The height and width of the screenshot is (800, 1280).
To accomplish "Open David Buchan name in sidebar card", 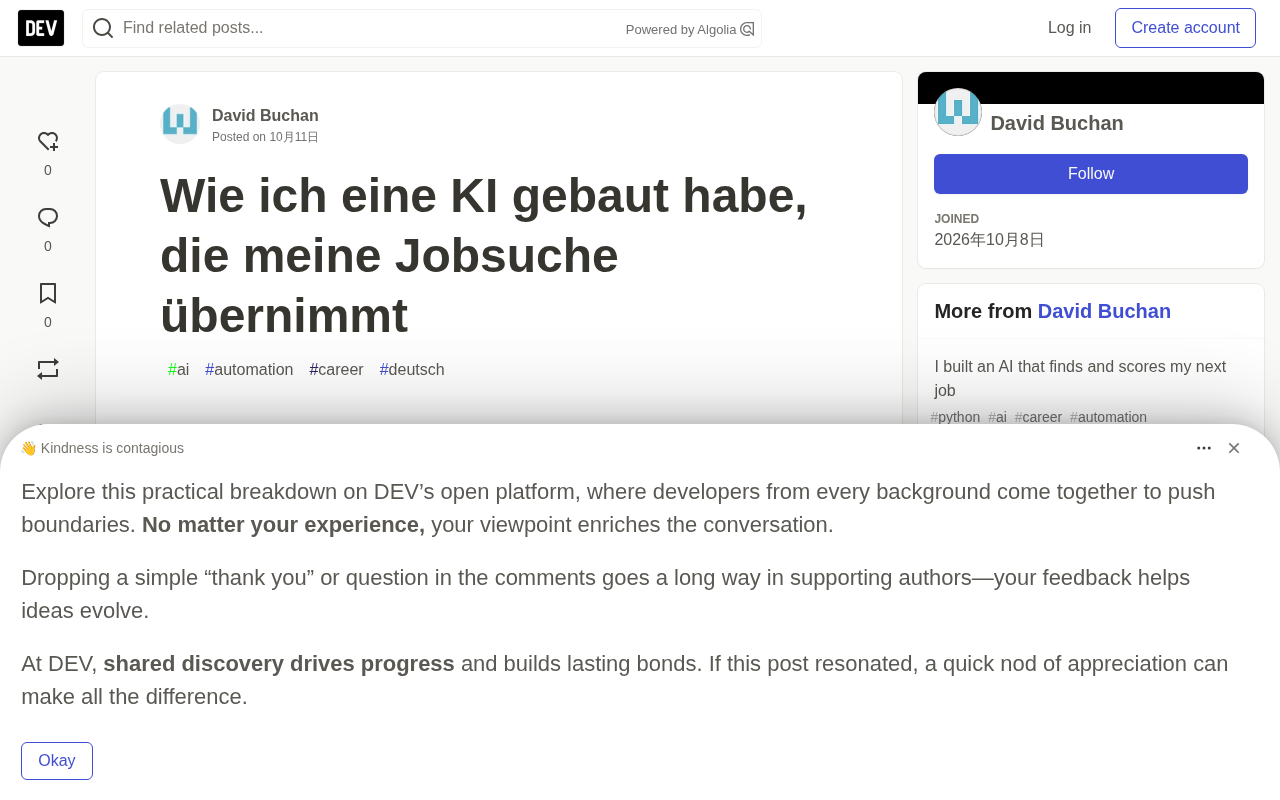I will pyautogui.click(x=1057, y=123).
